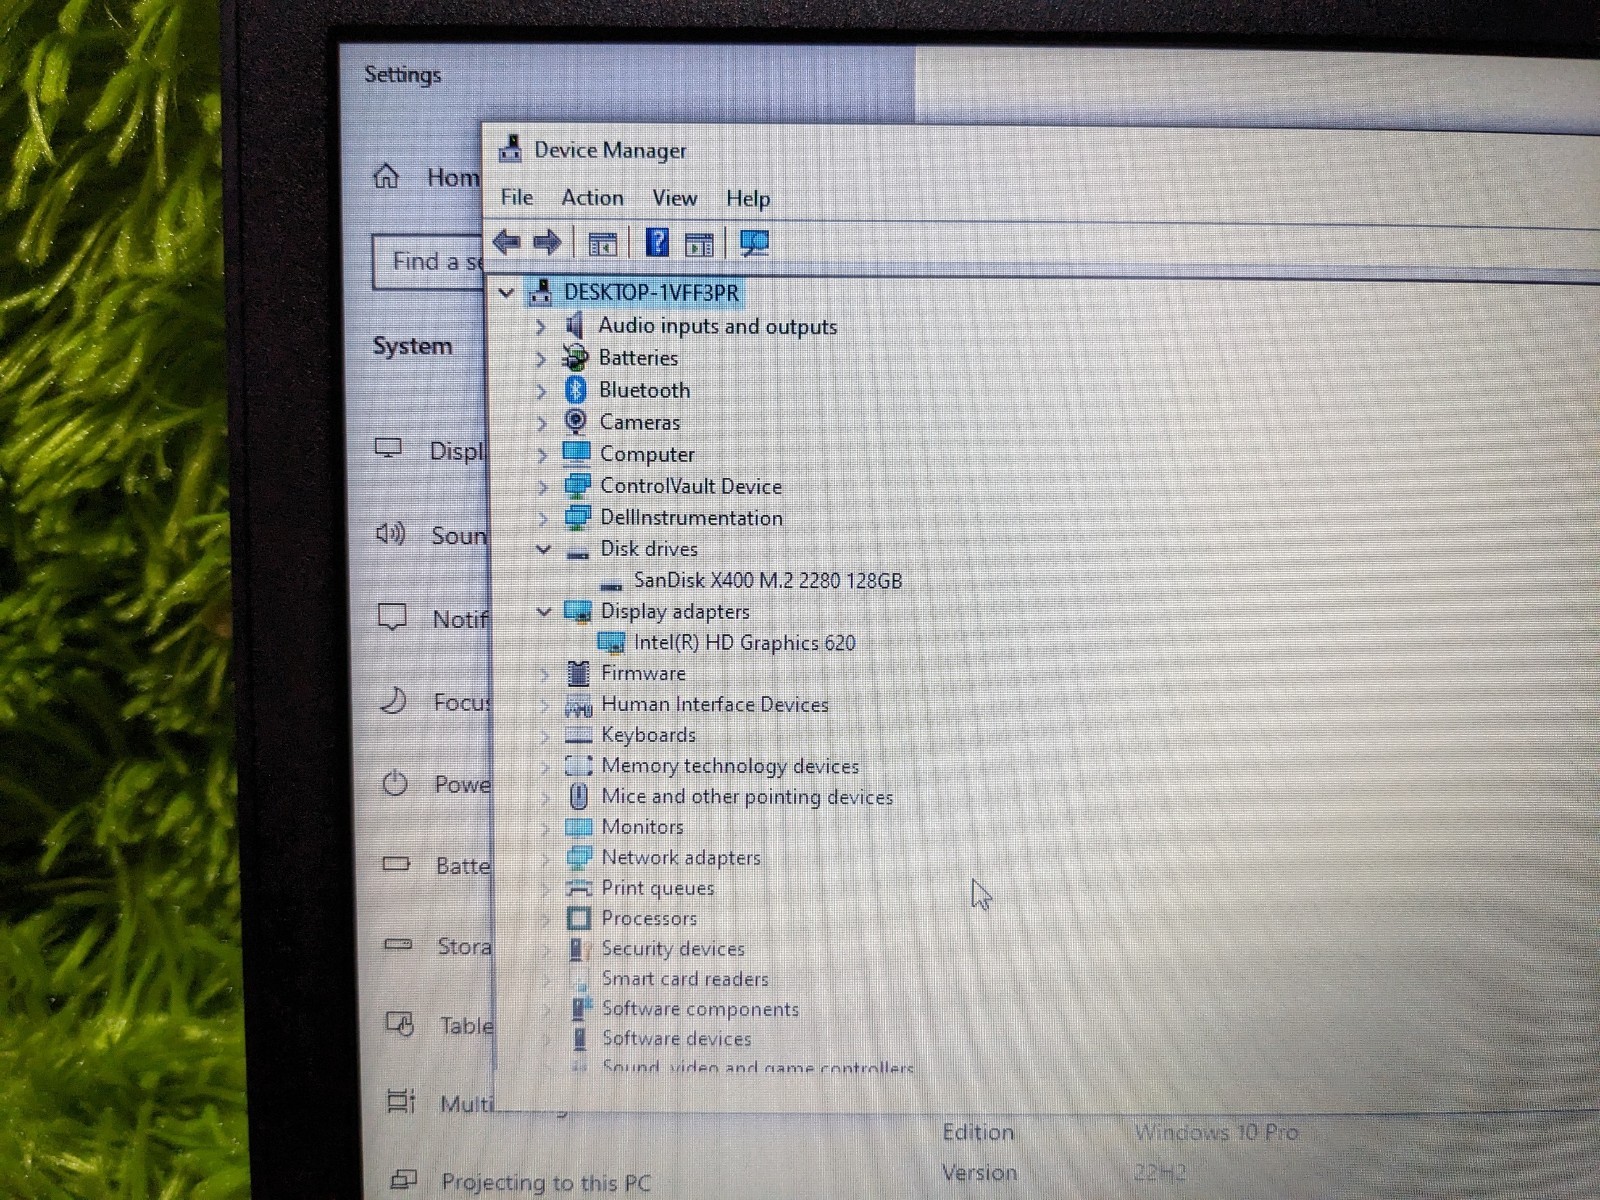Screen dimensions: 1600x1200
Task: Open Storage settings in Settings sidebar
Action: tap(464, 946)
